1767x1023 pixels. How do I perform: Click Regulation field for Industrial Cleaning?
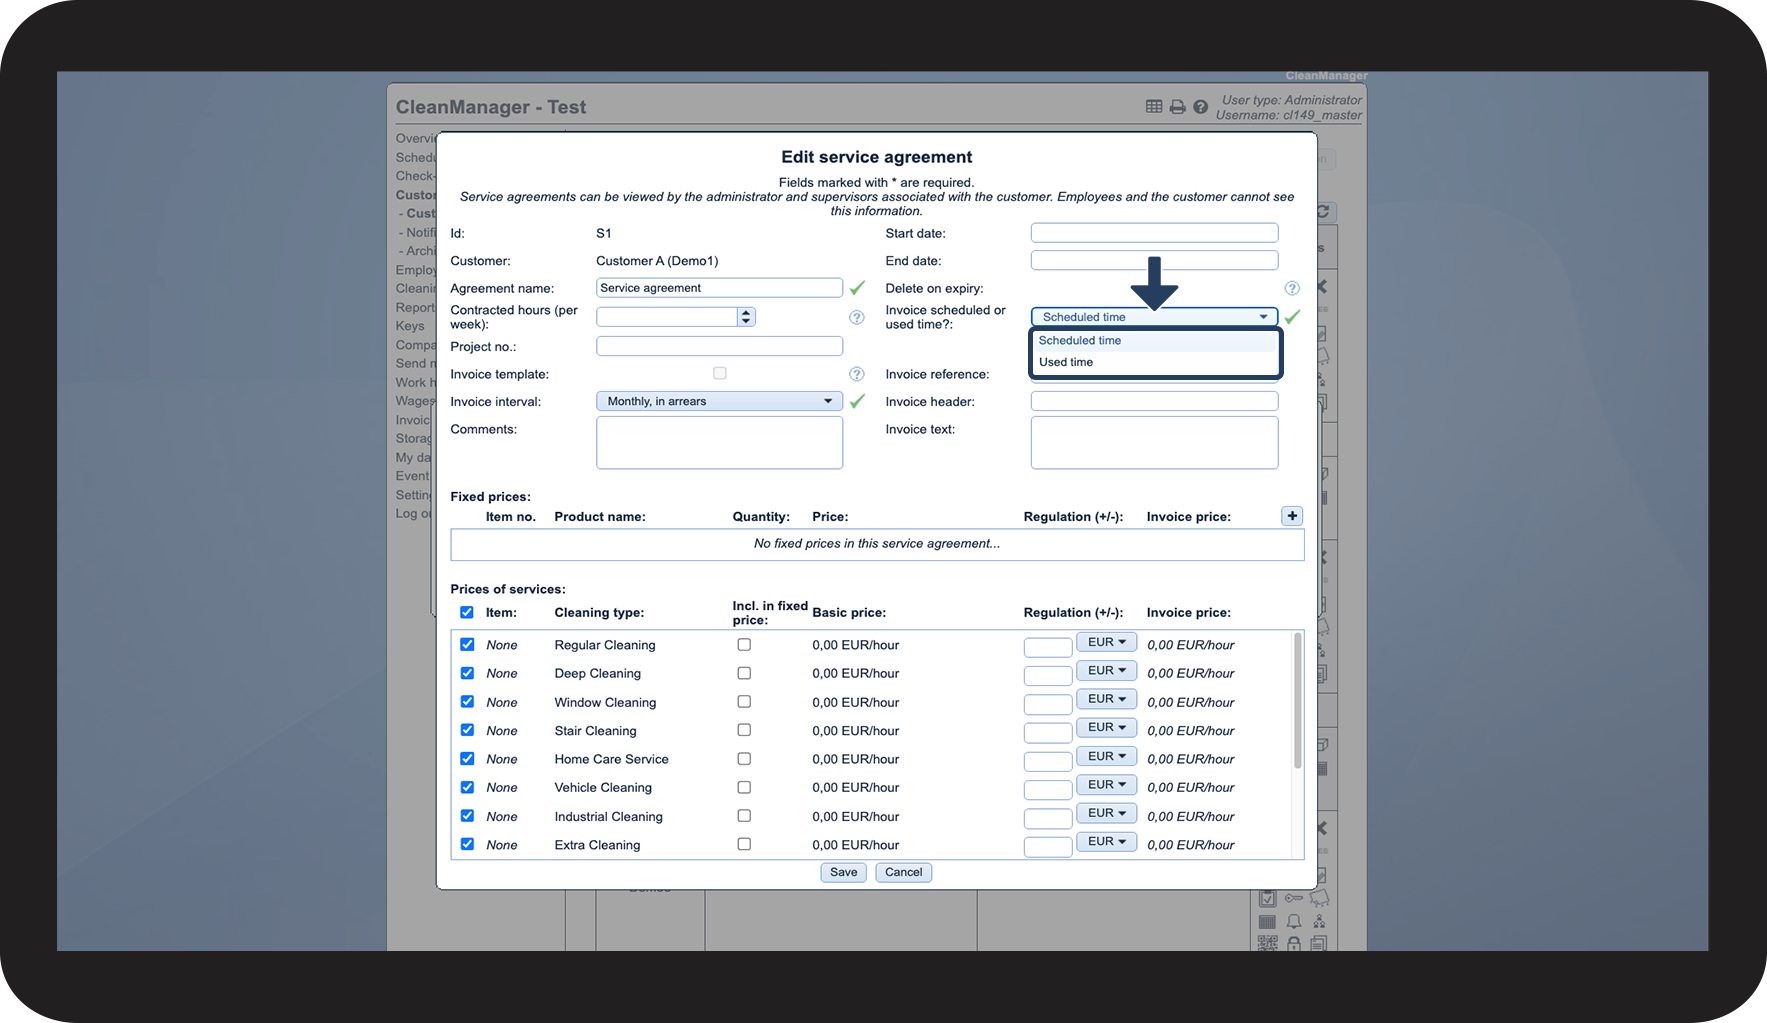(1048, 818)
